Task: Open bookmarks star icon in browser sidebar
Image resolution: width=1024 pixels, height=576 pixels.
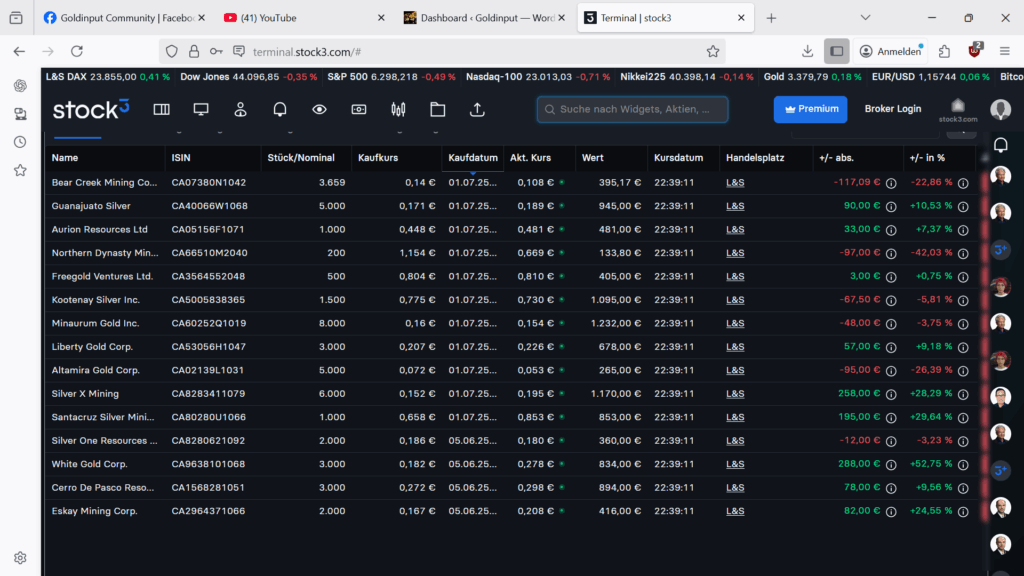Action: click(x=20, y=170)
